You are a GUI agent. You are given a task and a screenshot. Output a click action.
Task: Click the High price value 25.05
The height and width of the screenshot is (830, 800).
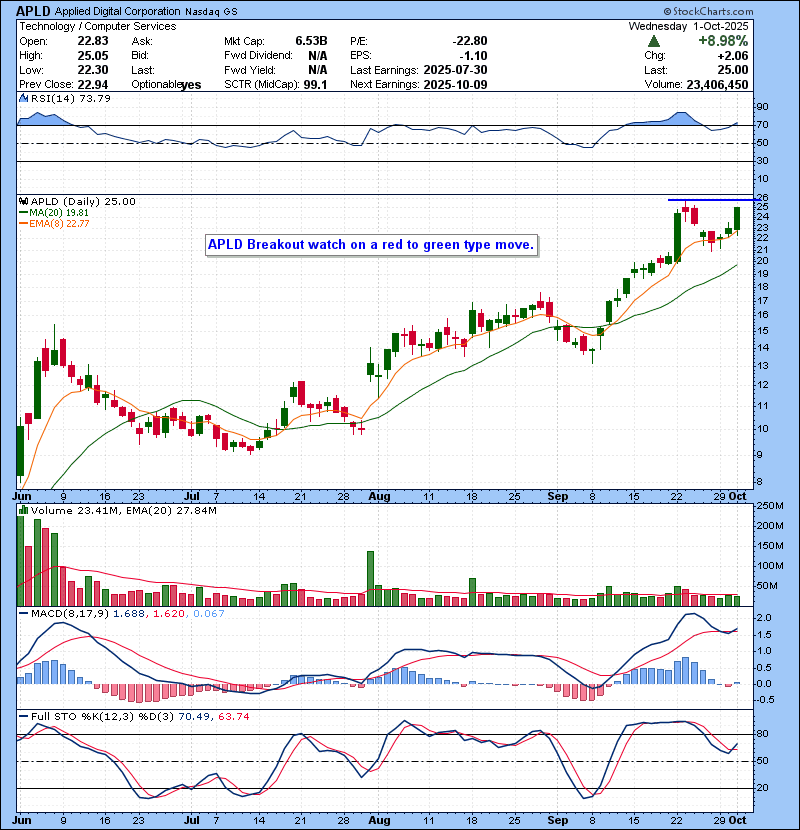coord(93,56)
